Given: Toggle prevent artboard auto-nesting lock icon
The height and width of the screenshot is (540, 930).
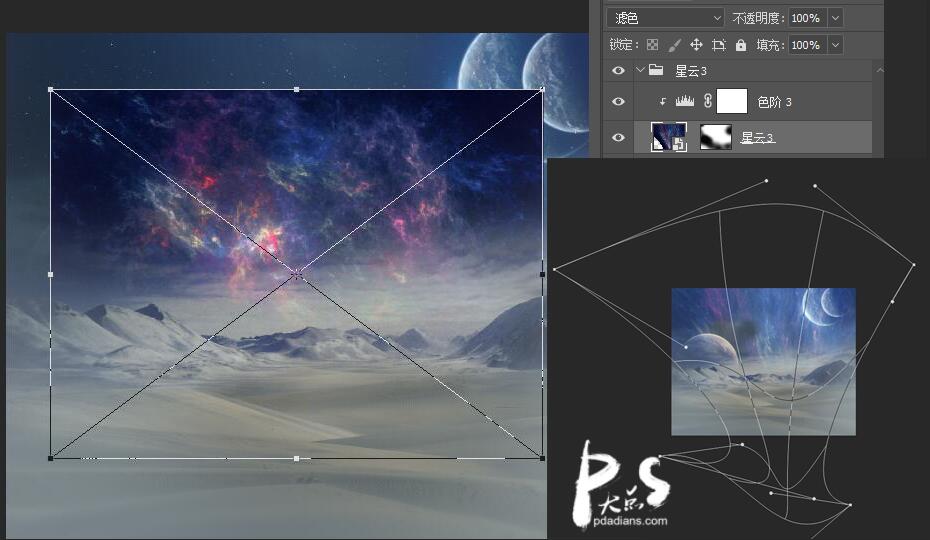Looking at the screenshot, I should [718, 45].
